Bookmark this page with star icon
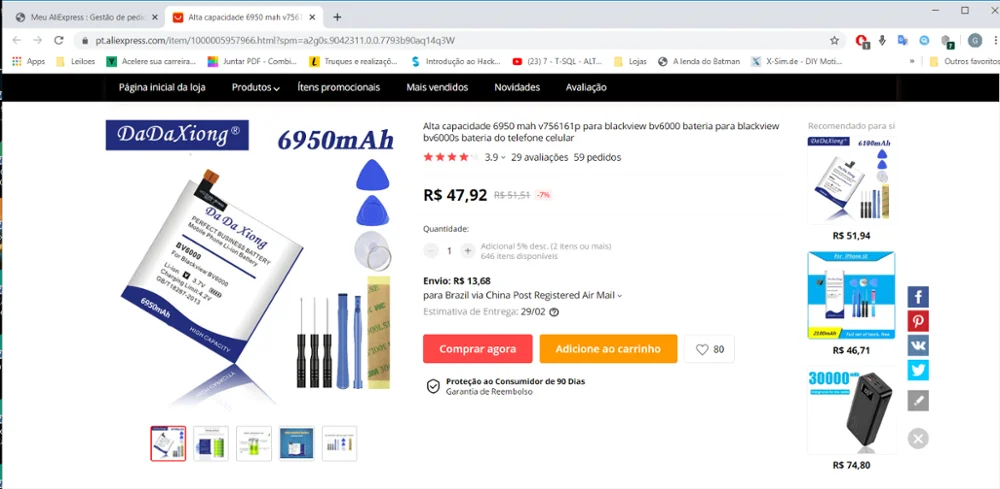 pos(834,40)
